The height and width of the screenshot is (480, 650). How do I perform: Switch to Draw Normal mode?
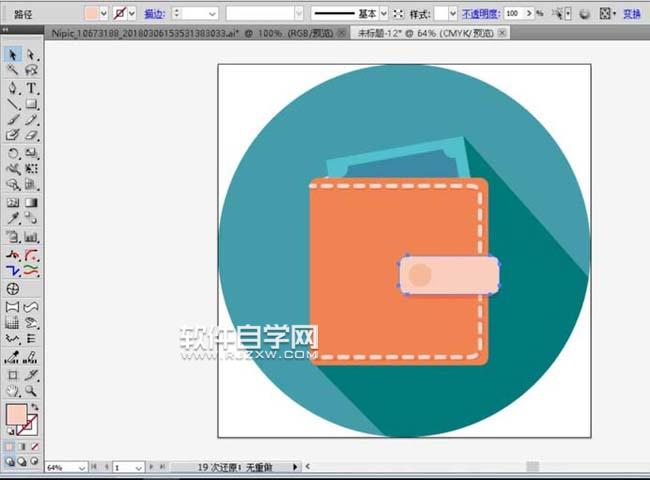pyautogui.click(x=9, y=461)
